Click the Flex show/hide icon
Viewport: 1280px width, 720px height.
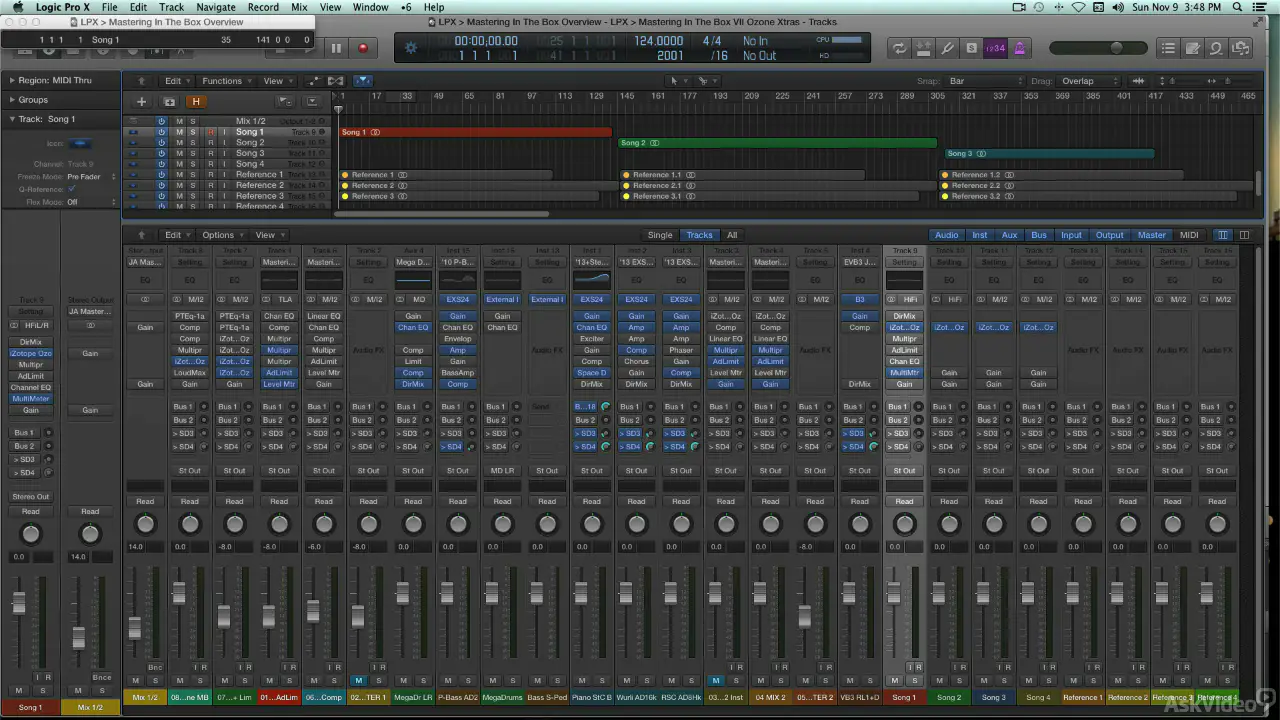pos(336,81)
